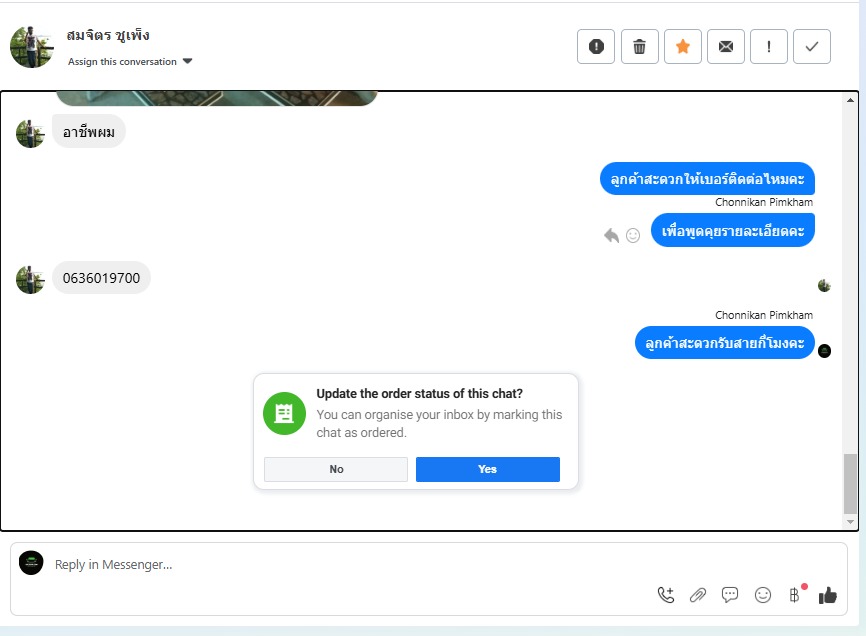Delete conversation with trash icon
This screenshot has width=866, height=636.
click(x=640, y=46)
